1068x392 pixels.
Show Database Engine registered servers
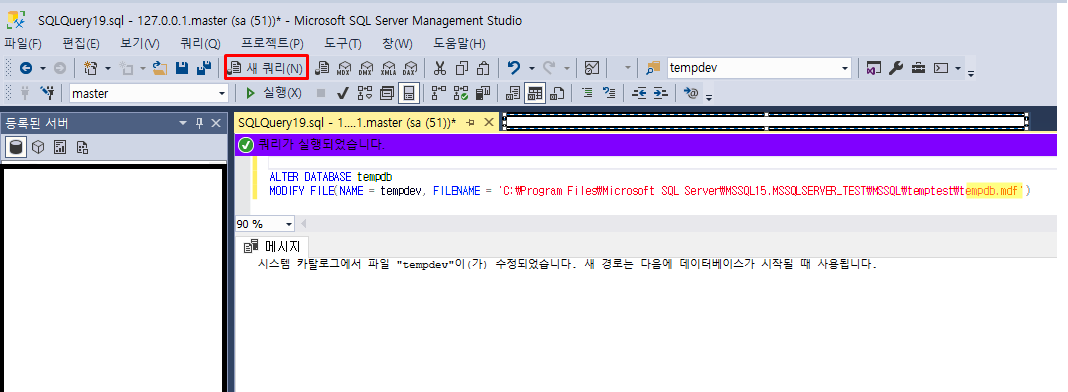point(16,147)
